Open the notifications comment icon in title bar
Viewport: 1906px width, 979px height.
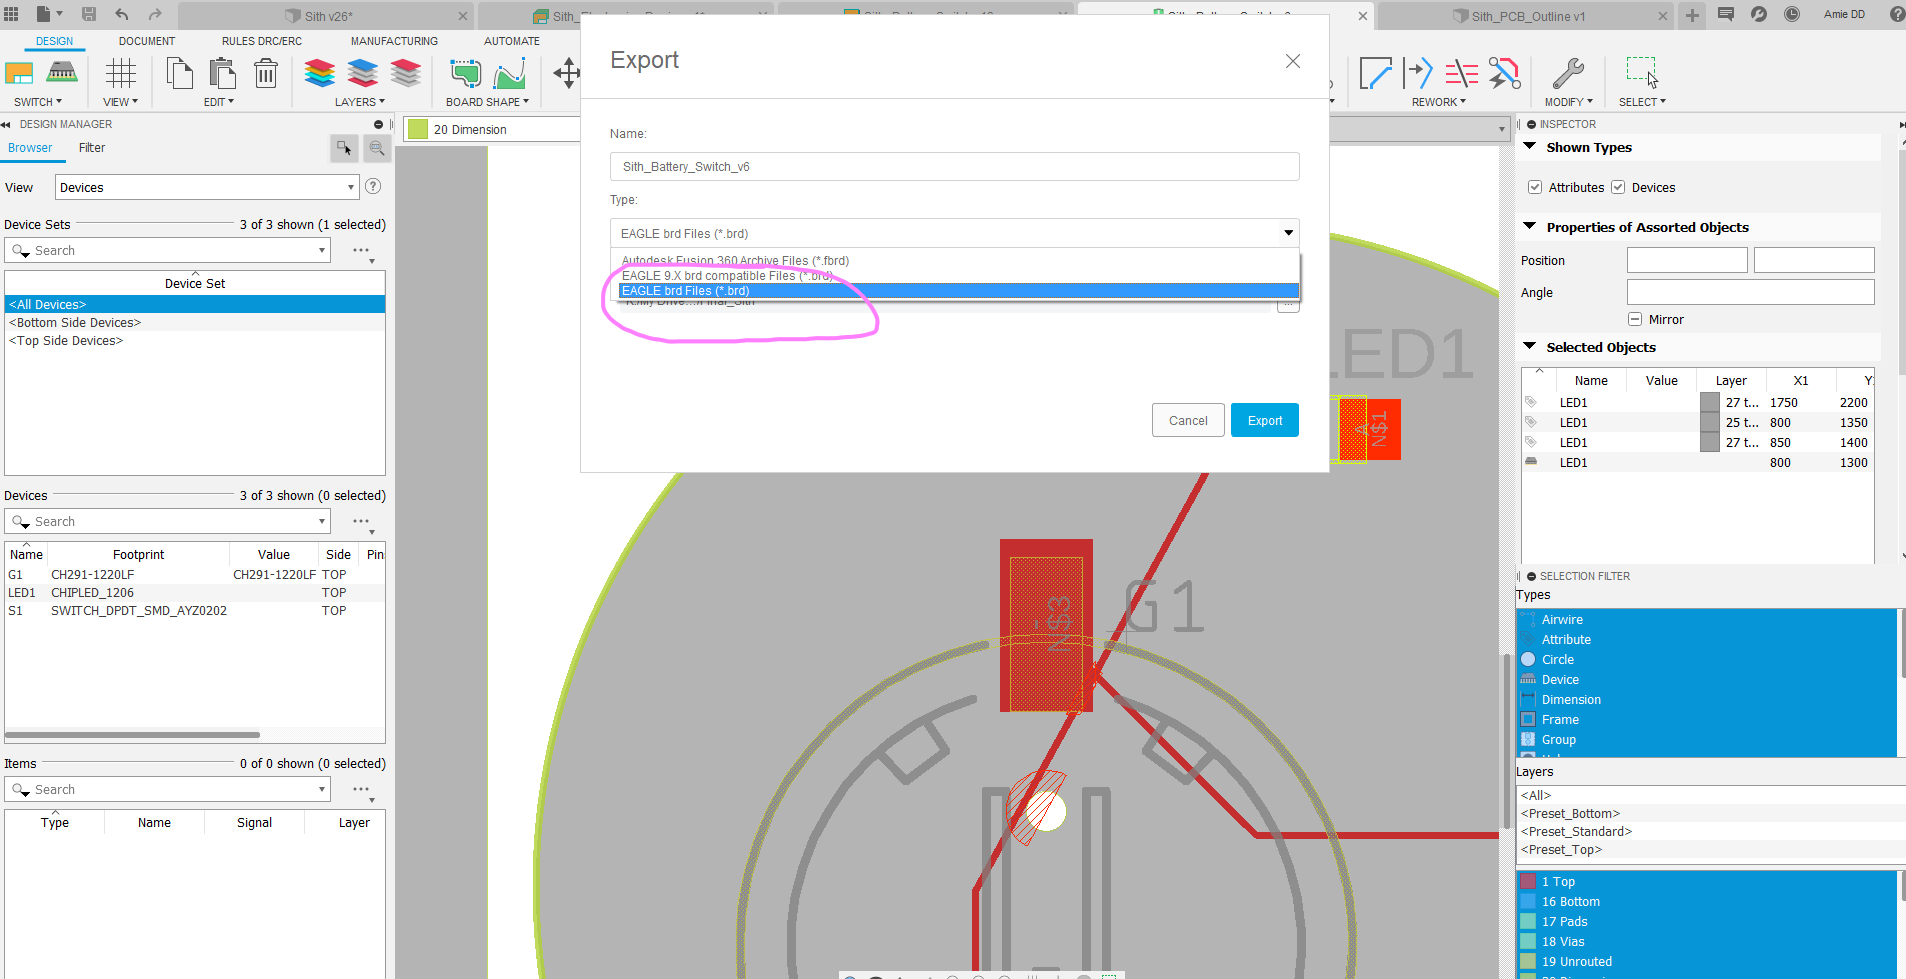[x=1725, y=15]
